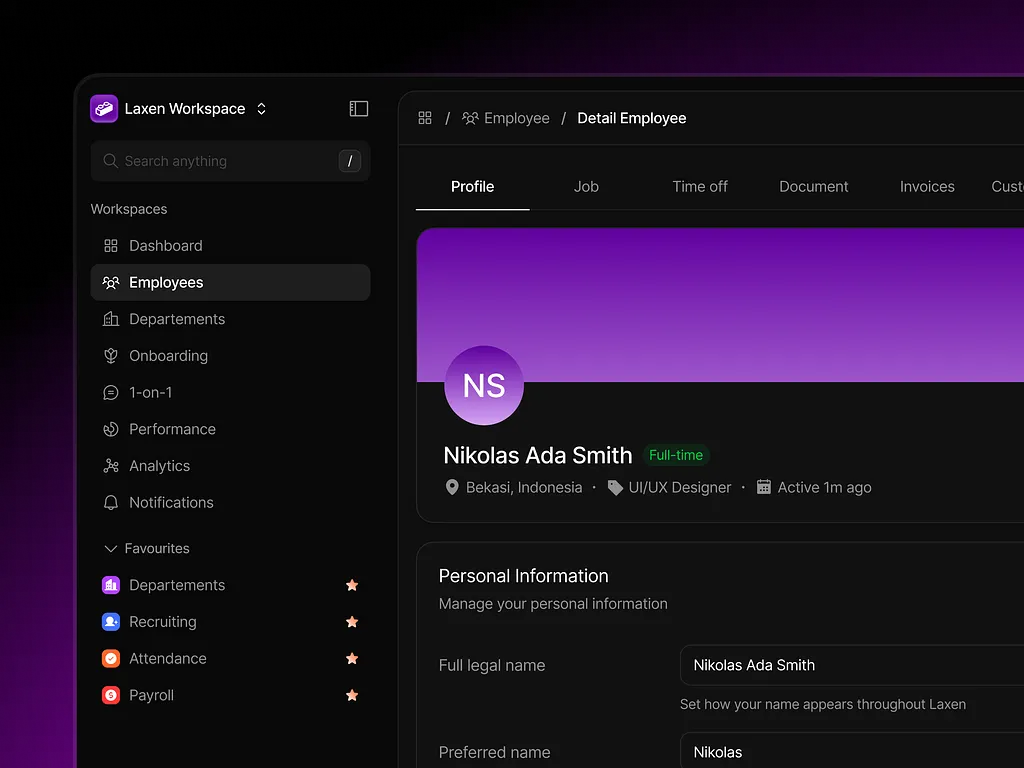Click the Notifications bell icon
The image size is (1024, 768).
point(111,502)
